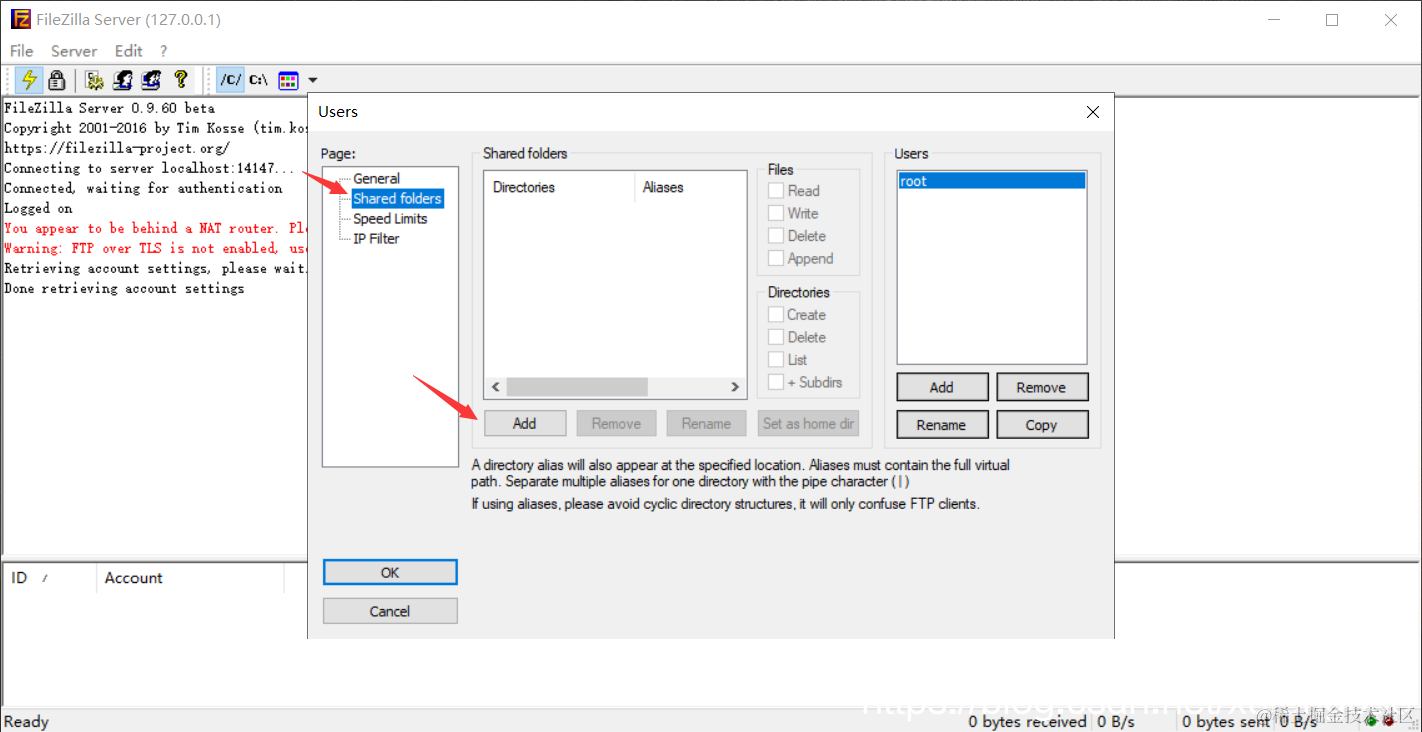Enable the Files Read checkbox
Image resolution: width=1422 pixels, height=732 pixels.
coord(776,191)
